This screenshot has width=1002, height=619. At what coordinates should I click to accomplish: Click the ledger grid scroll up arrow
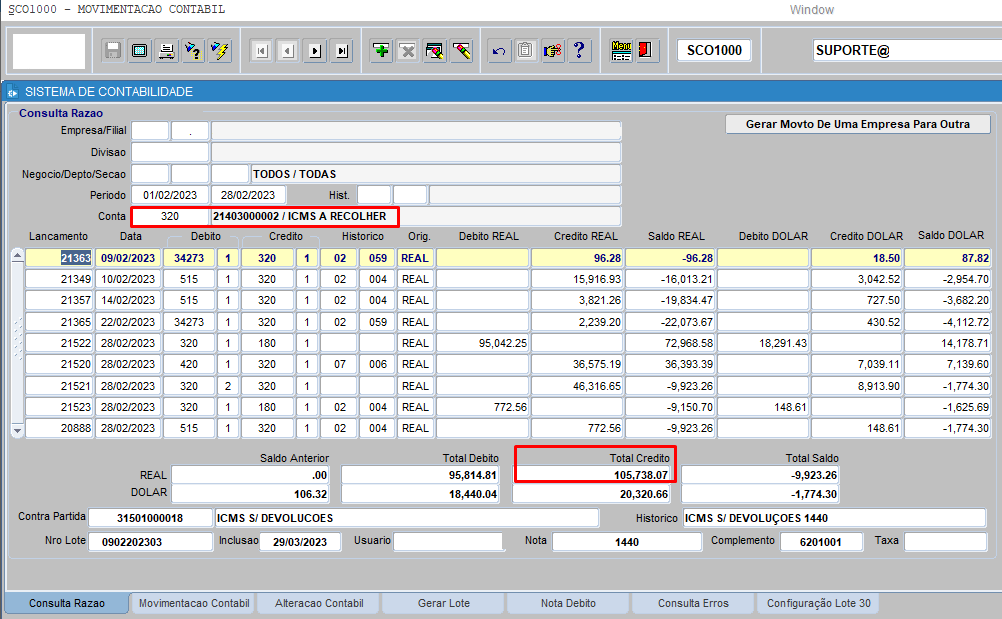(18, 257)
